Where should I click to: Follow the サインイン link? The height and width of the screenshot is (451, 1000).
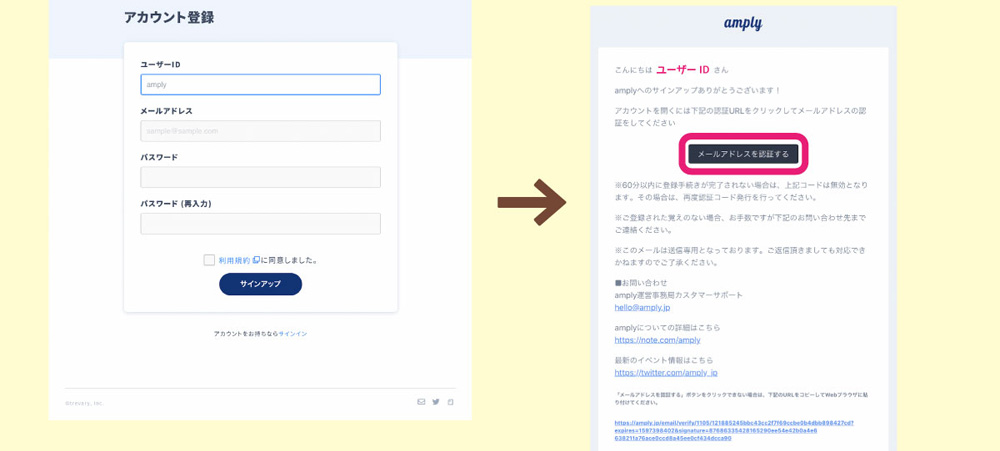coord(293,334)
